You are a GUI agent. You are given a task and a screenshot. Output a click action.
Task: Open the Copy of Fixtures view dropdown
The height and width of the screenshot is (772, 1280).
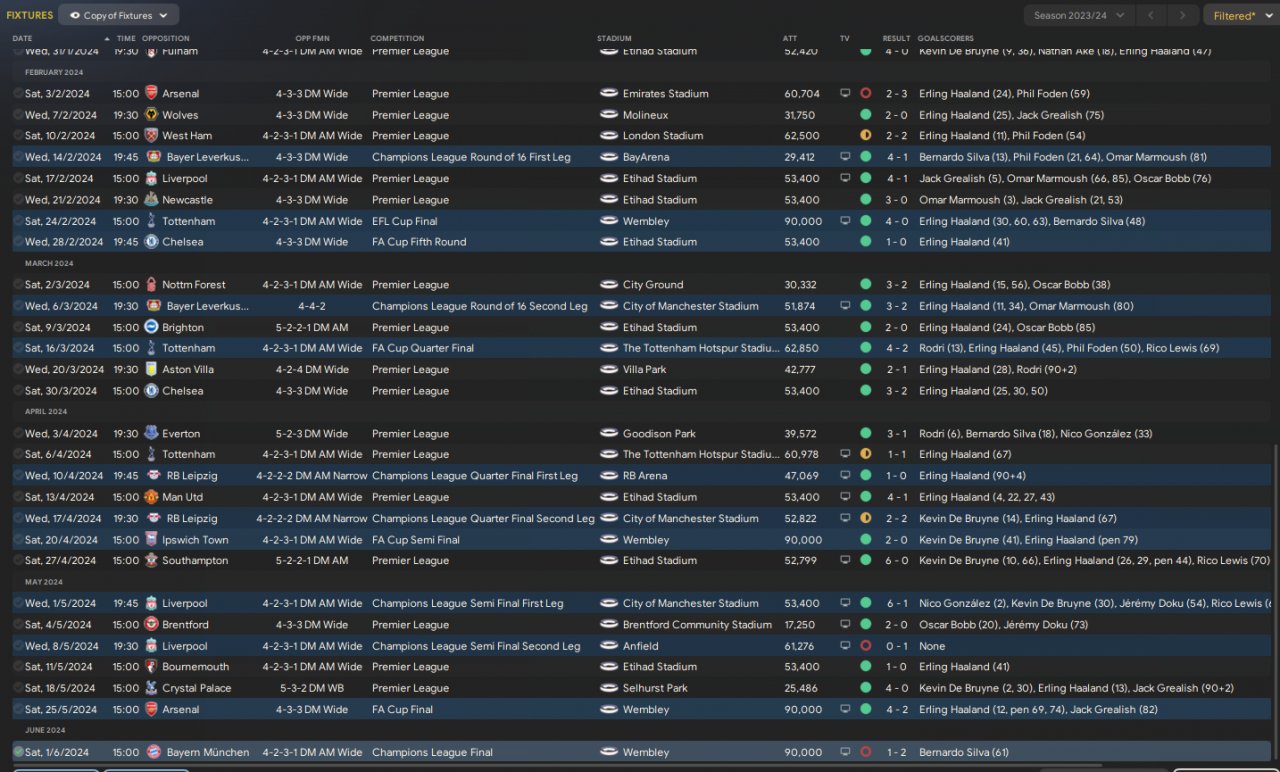119,15
